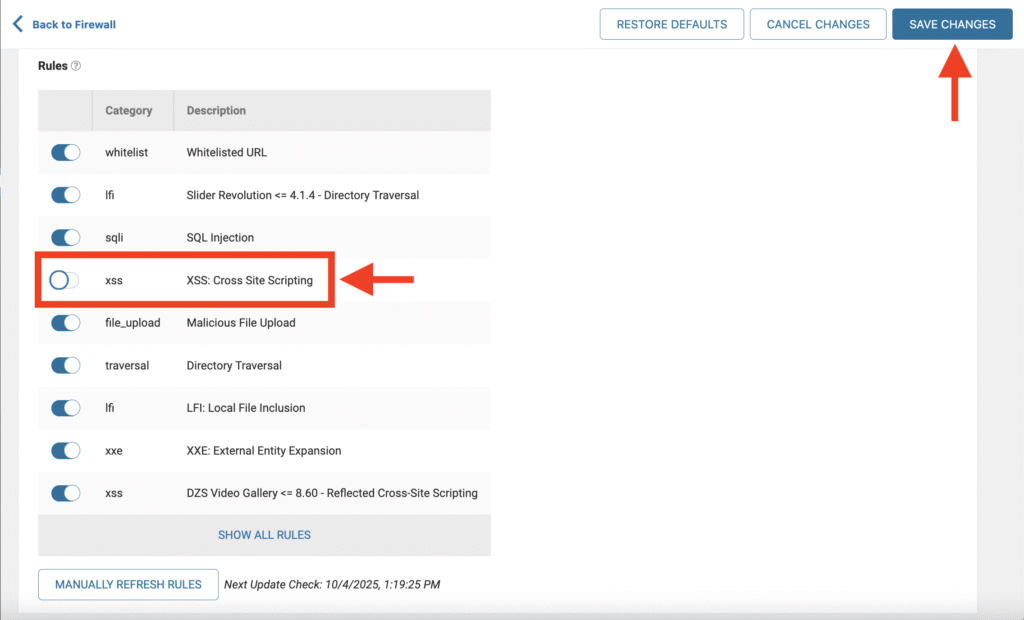Toggle the LFI: Local File Inclusion rule

click(66, 408)
